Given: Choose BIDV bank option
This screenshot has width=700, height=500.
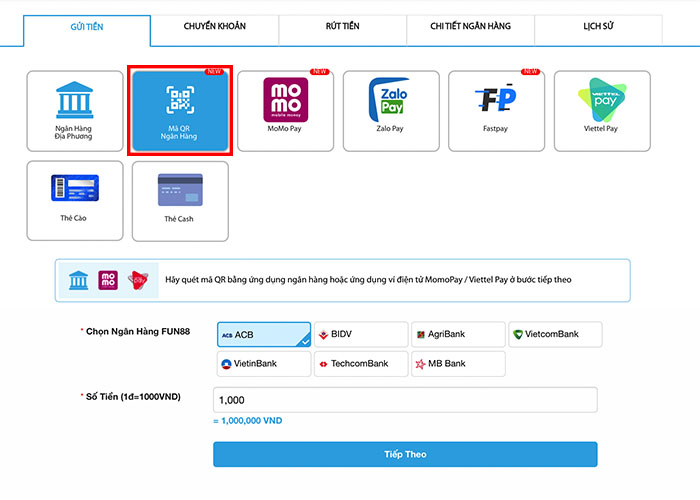Looking at the screenshot, I should pyautogui.click(x=361, y=334).
